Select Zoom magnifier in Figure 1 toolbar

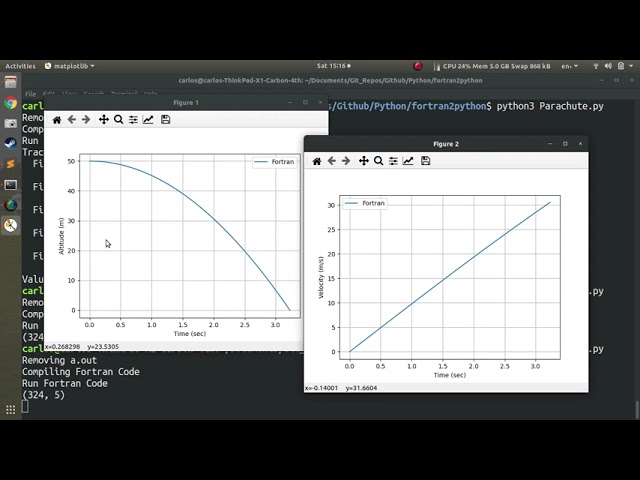pyautogui.click(x=118, y=120)
